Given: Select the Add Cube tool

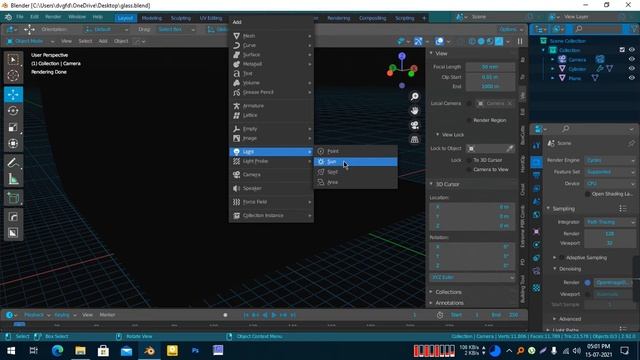Looking at the screenshot, I should tap(13, 198).
